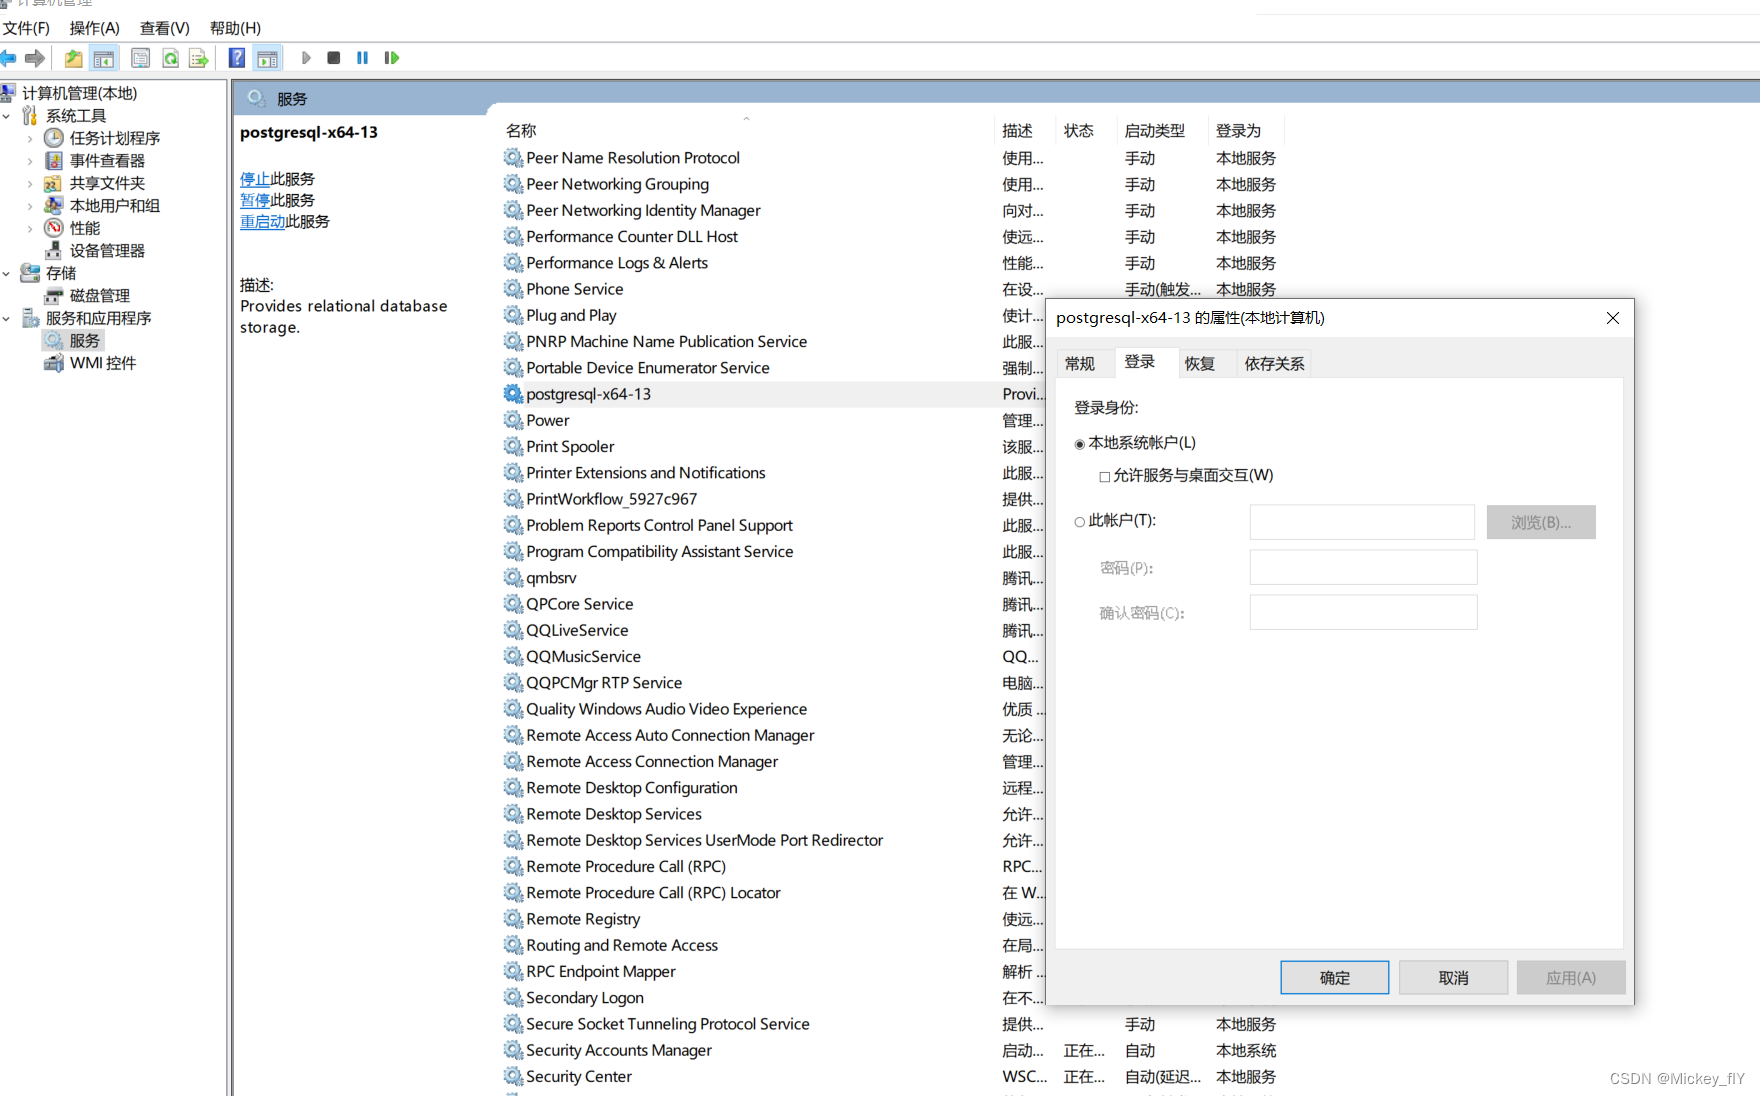Open Disk Management (磁盘管理) tree node

99,296
